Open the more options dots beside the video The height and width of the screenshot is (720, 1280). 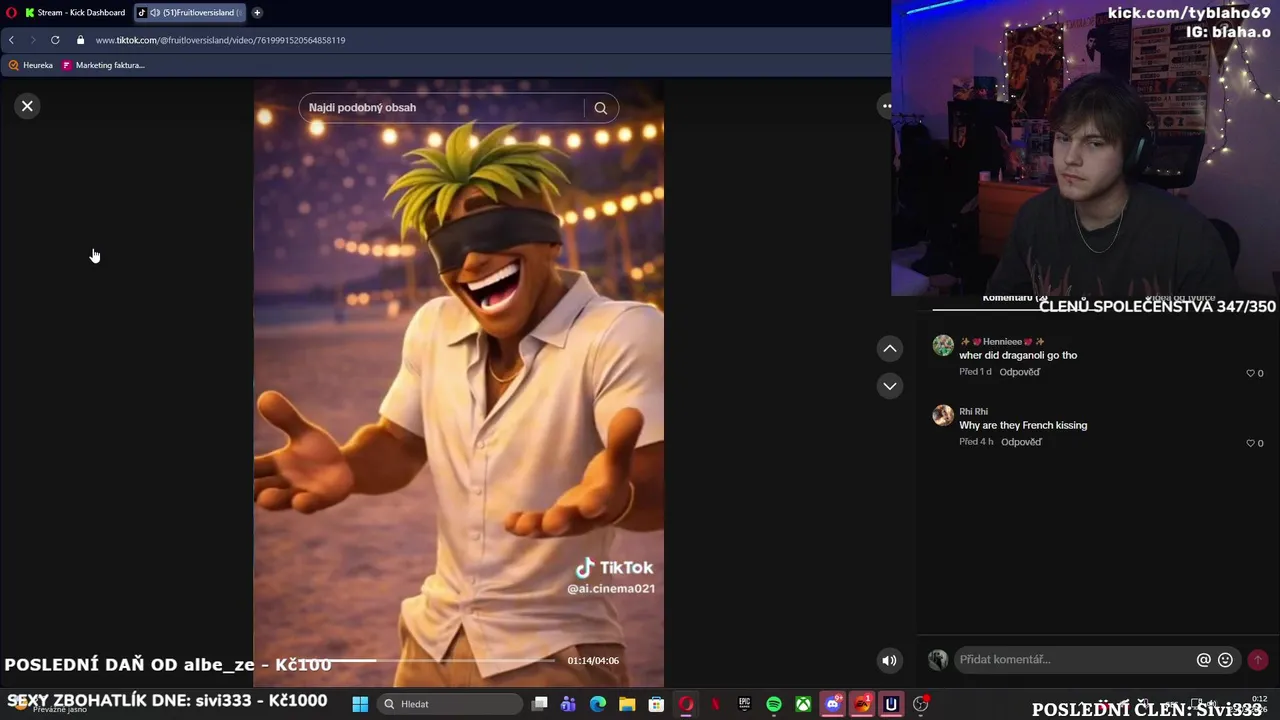pos(886,106)
